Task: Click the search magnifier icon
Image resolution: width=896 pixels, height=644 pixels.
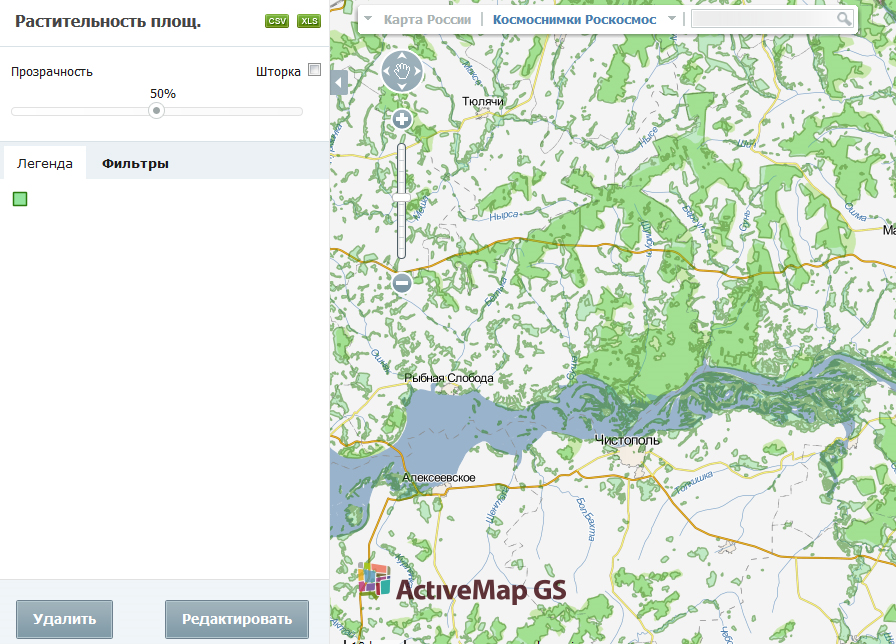Action: [844, 19]
